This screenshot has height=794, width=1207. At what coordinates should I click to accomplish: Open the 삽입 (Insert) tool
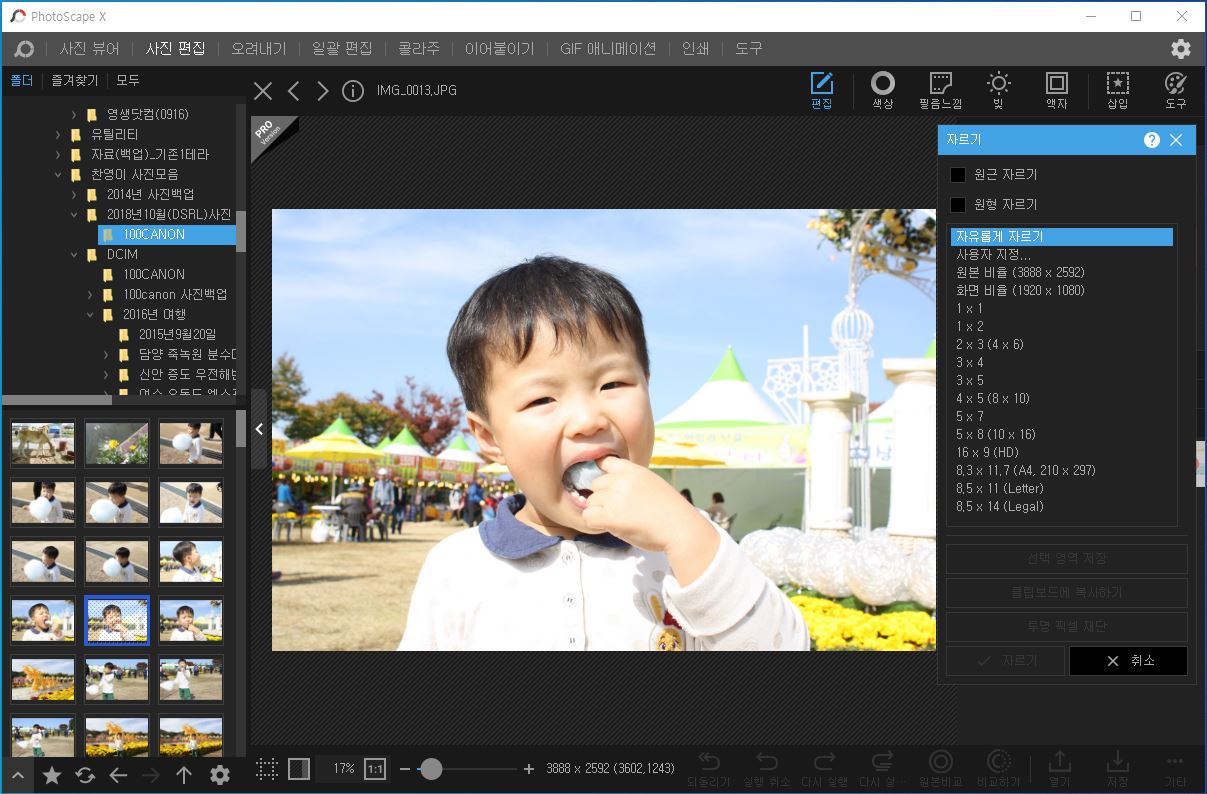click(x=1117, y=90)
